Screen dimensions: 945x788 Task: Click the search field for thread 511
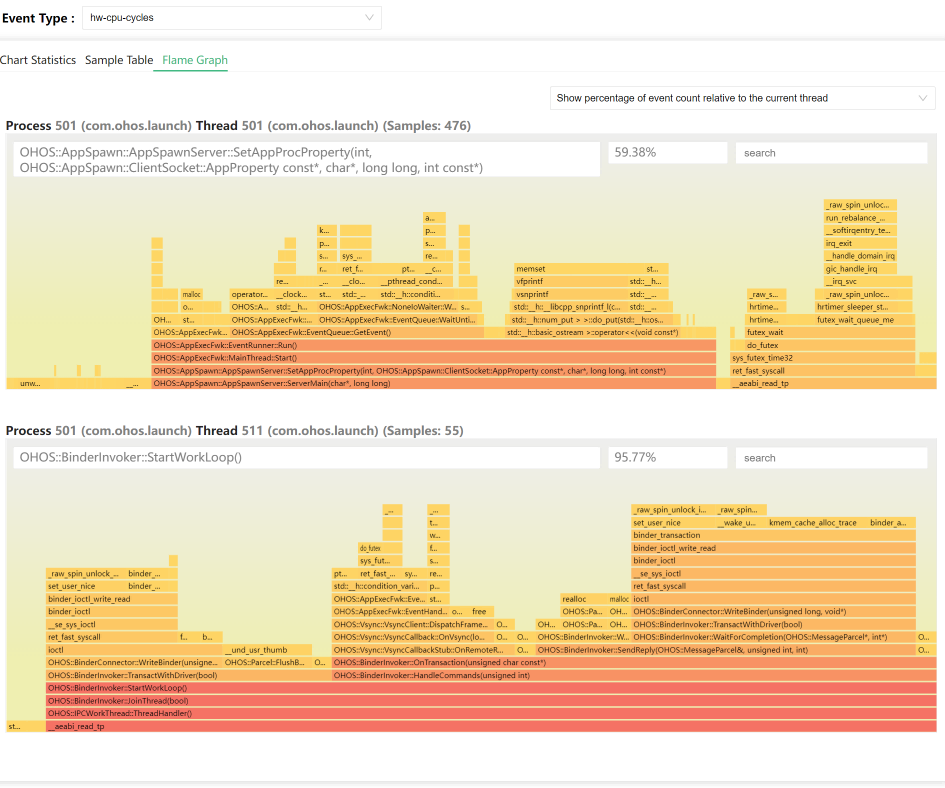coord(831,458)
